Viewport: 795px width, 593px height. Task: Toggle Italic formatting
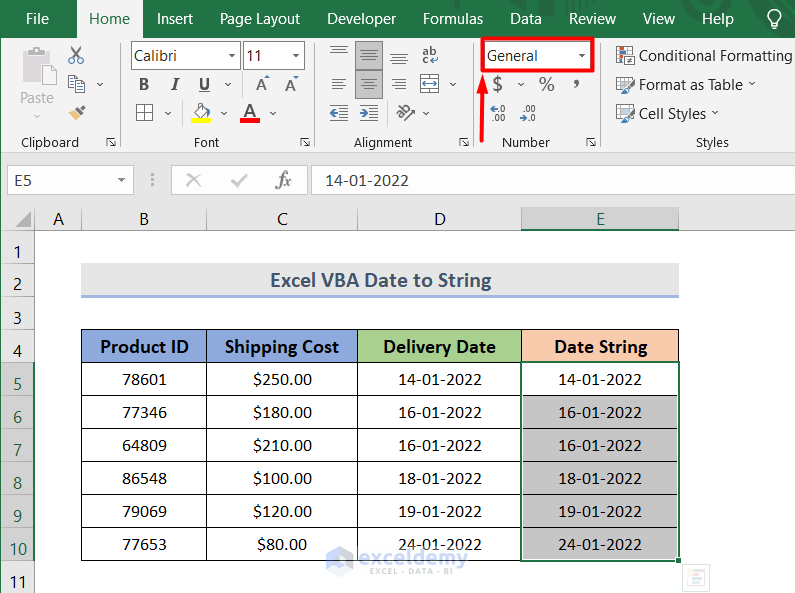pyautogui.click(x=174, y=85)
